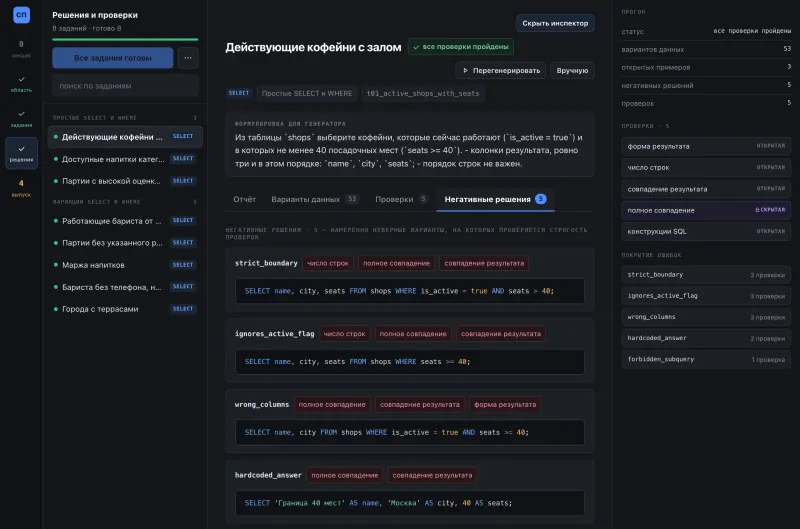Click Вручную button

click(x=572, y=70)
